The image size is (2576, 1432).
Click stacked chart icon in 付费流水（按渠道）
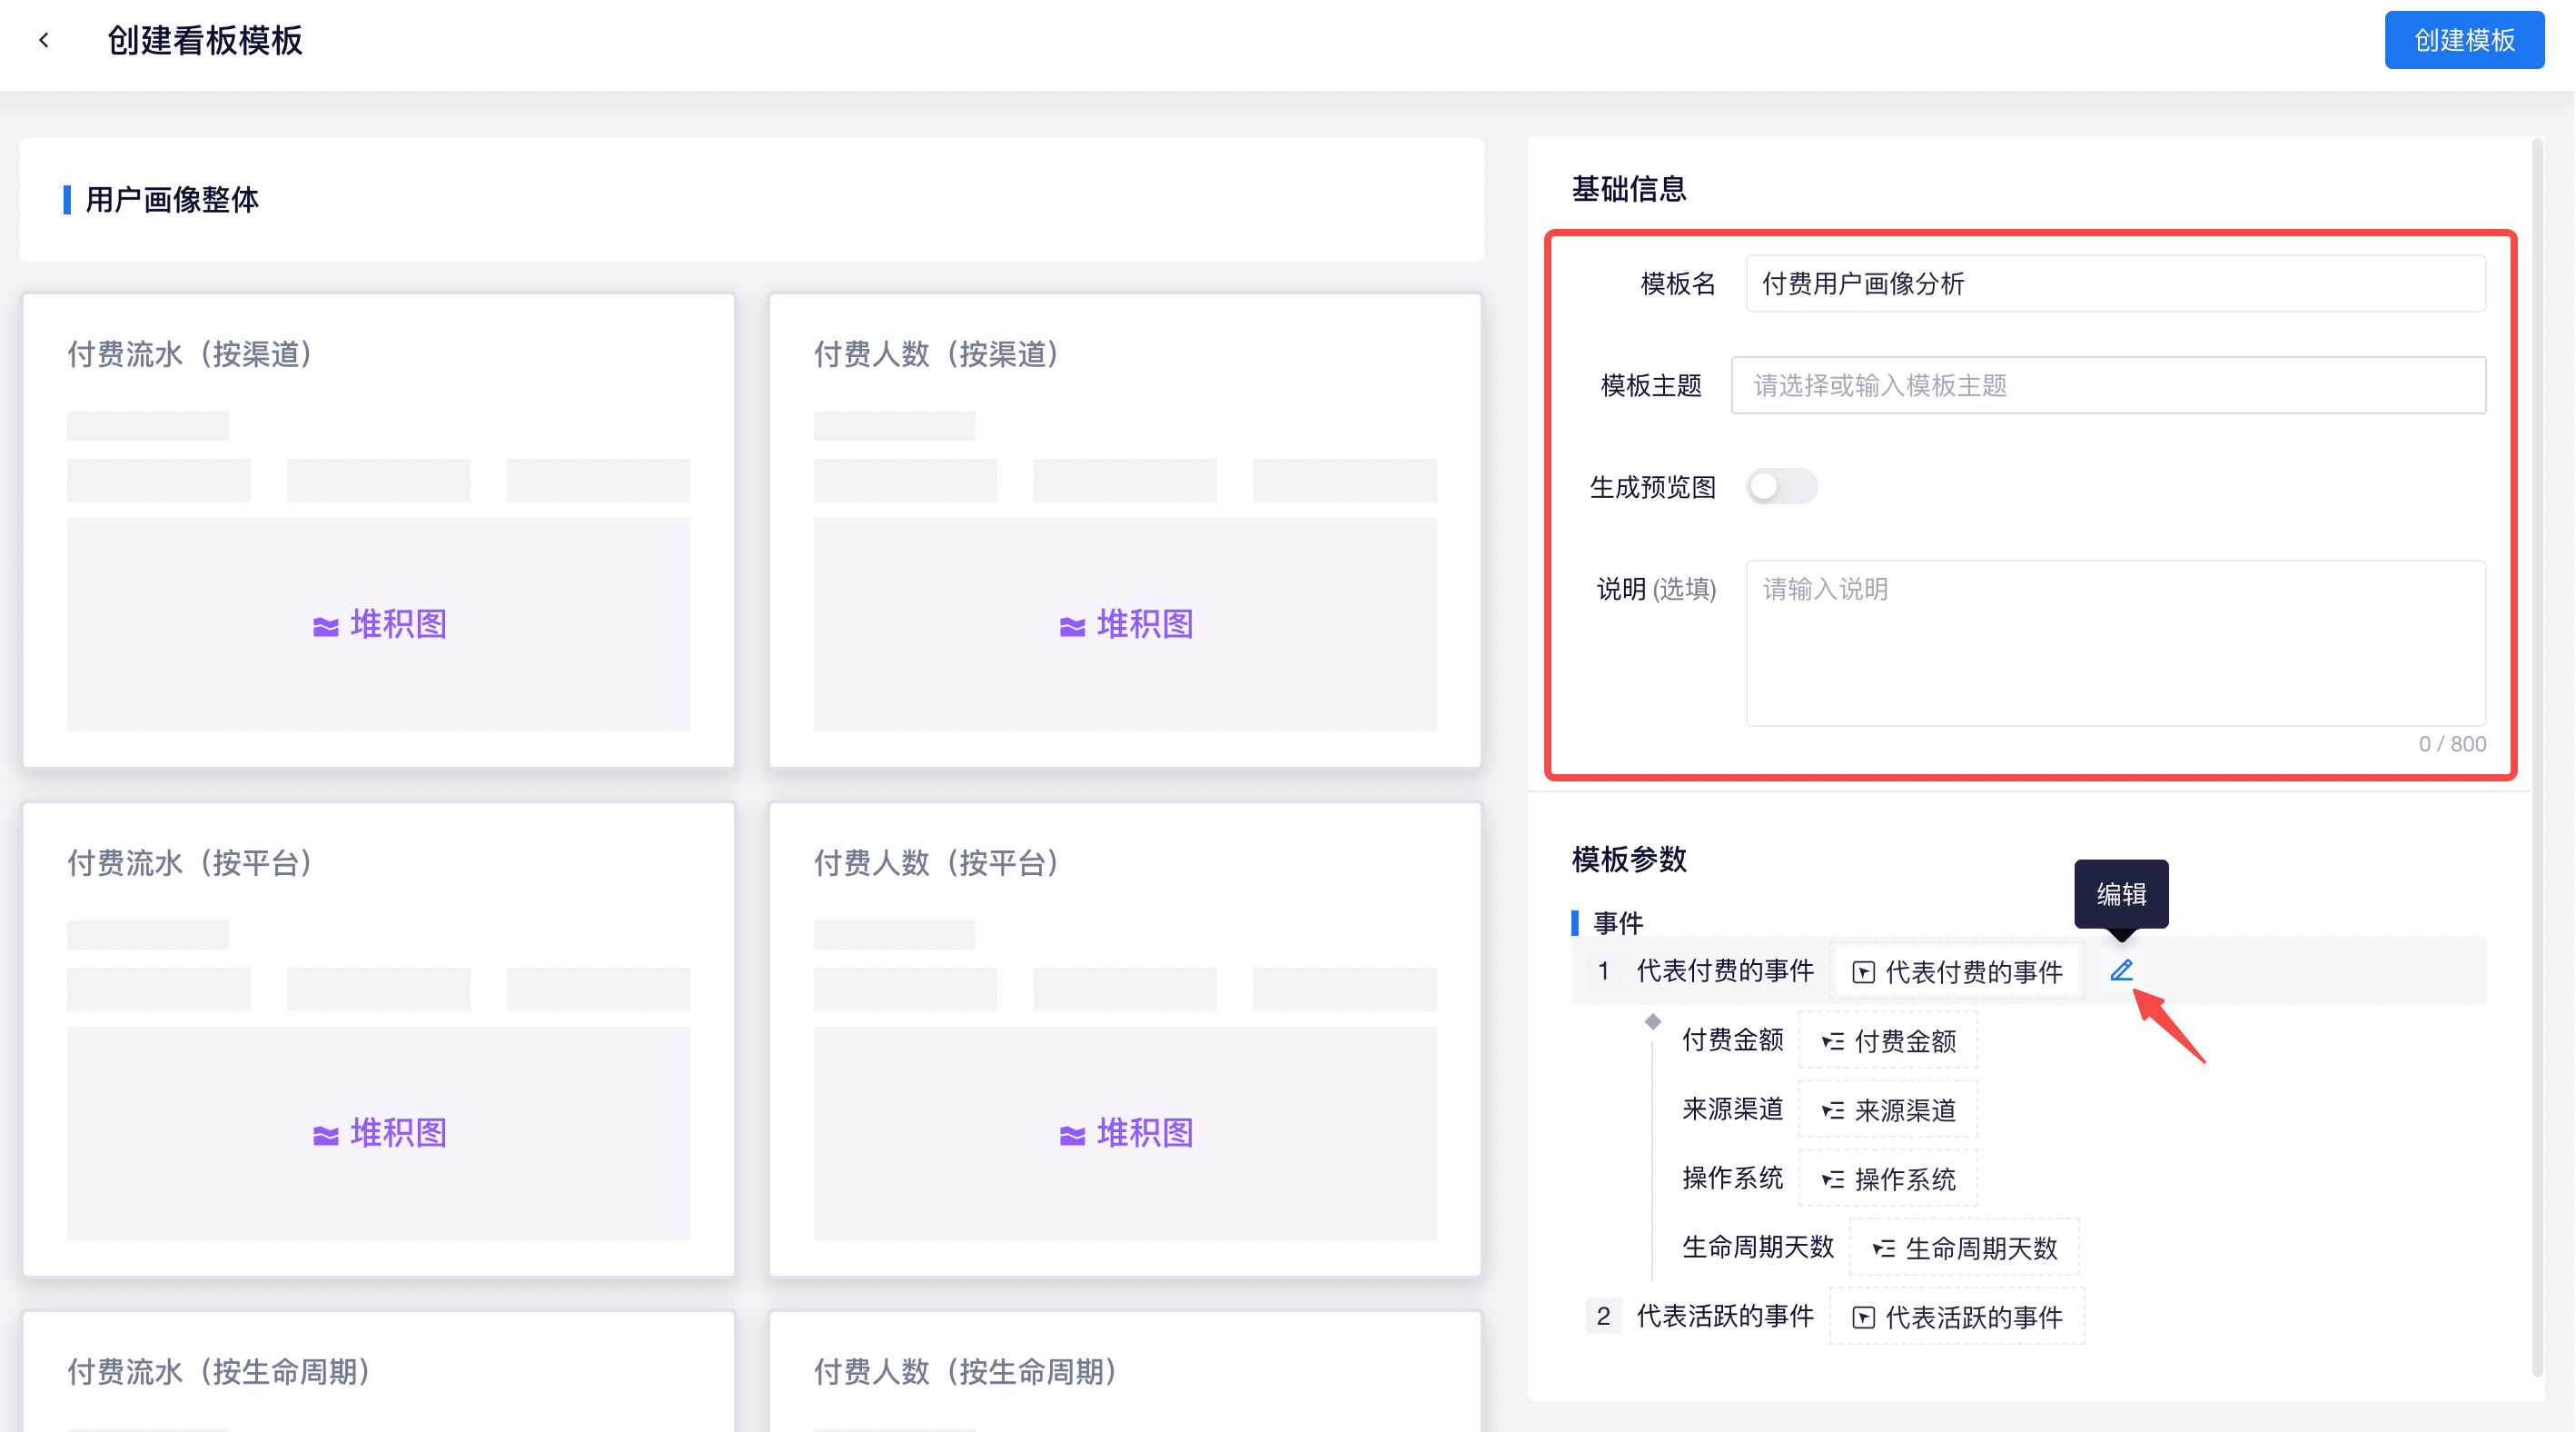[x=325, y=626]
